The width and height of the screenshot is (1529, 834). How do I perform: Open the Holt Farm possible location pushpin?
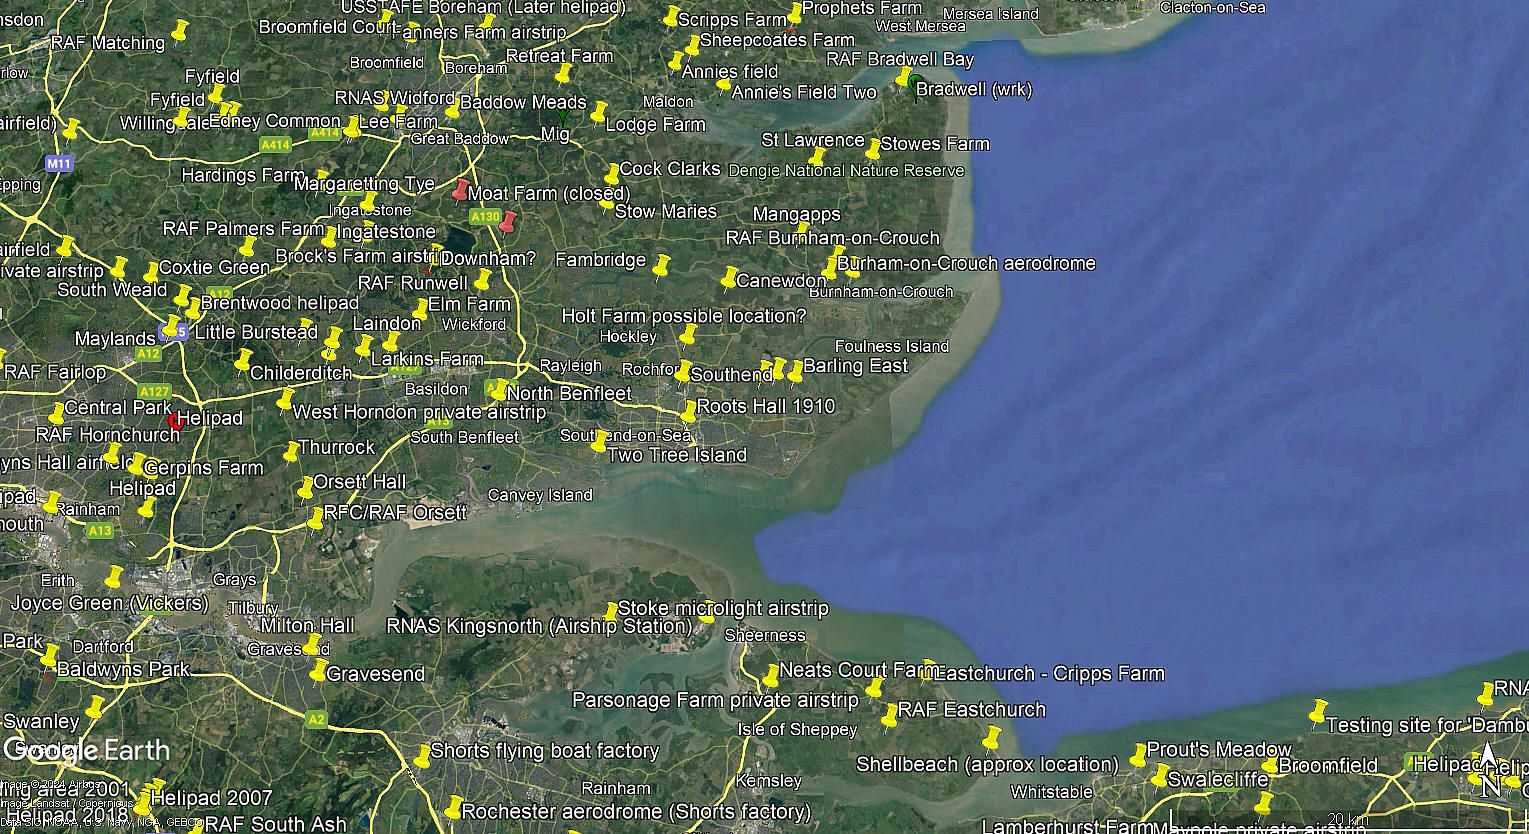click(x=688, y=334)
